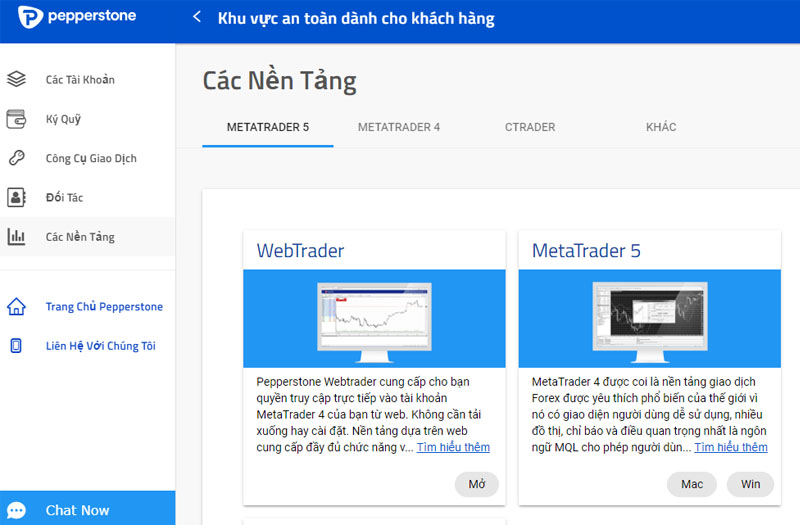Click Tìm hiểu thêm link in MetaTrader 5 card

pos(731,447)
